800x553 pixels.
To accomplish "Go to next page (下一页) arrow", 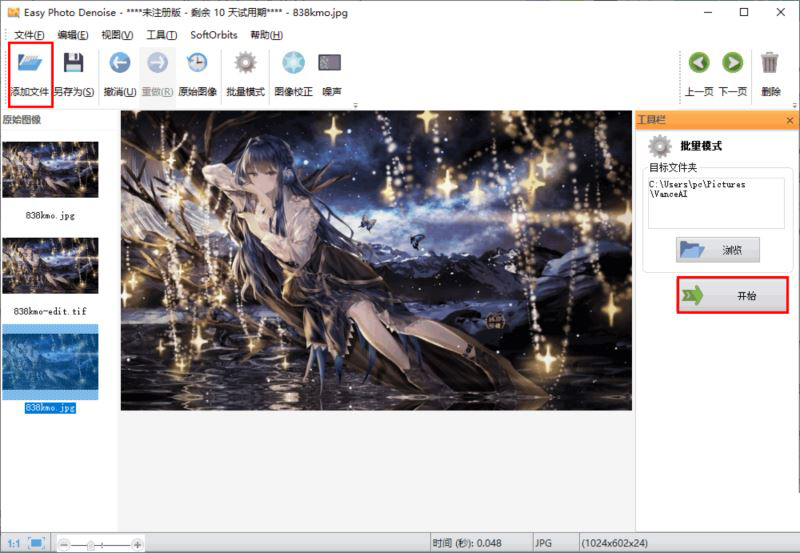I will pos(733,63).
